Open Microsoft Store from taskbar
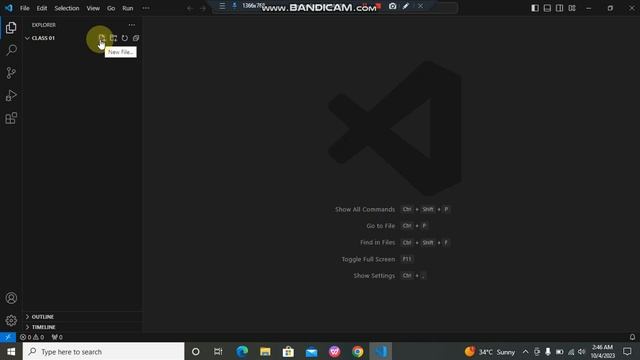The height and width of the screenshot is (360, 640). [288, 351]
